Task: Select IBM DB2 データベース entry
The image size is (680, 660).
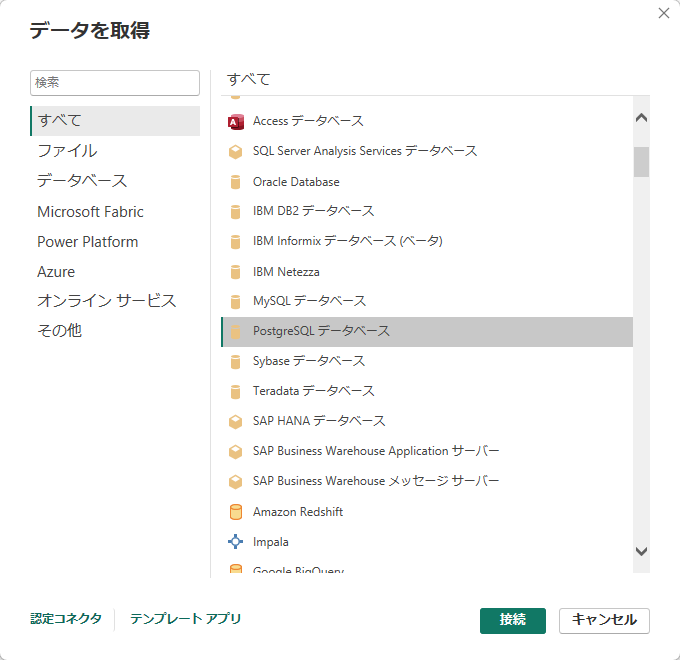Action: [x=314, y=211]
